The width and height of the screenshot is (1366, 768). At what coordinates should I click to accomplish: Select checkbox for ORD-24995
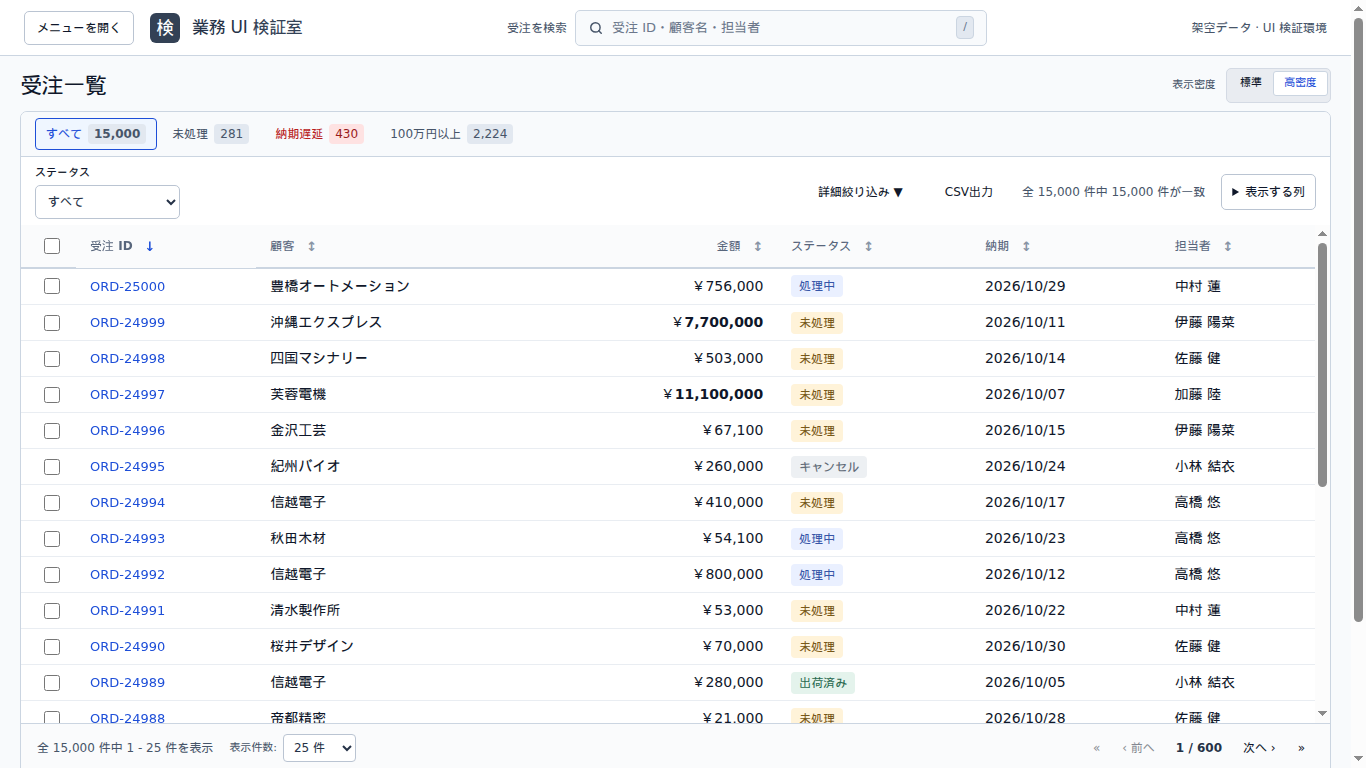pyautogui.click(x=52, y=466)
